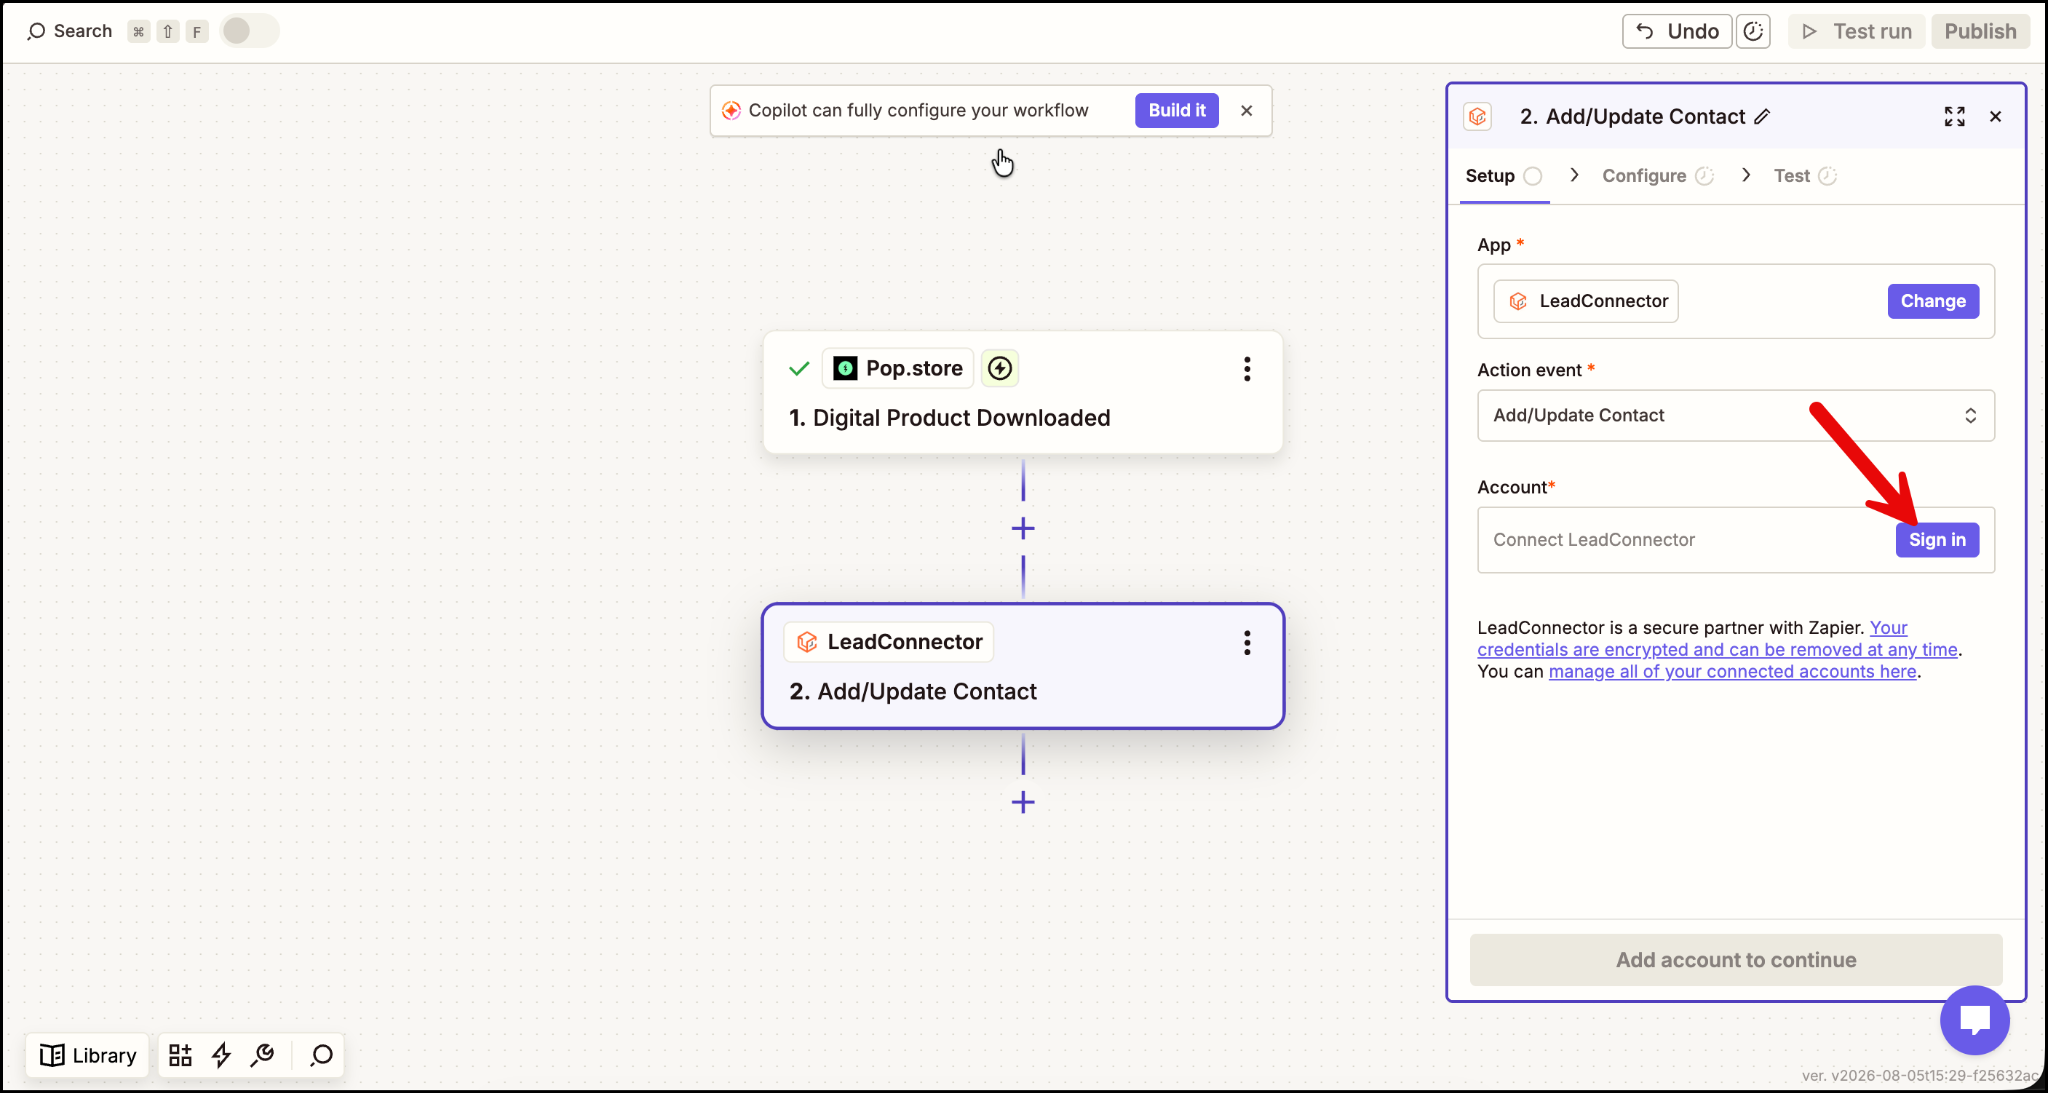Click Change to switch the app

[x=1932, y=301]
